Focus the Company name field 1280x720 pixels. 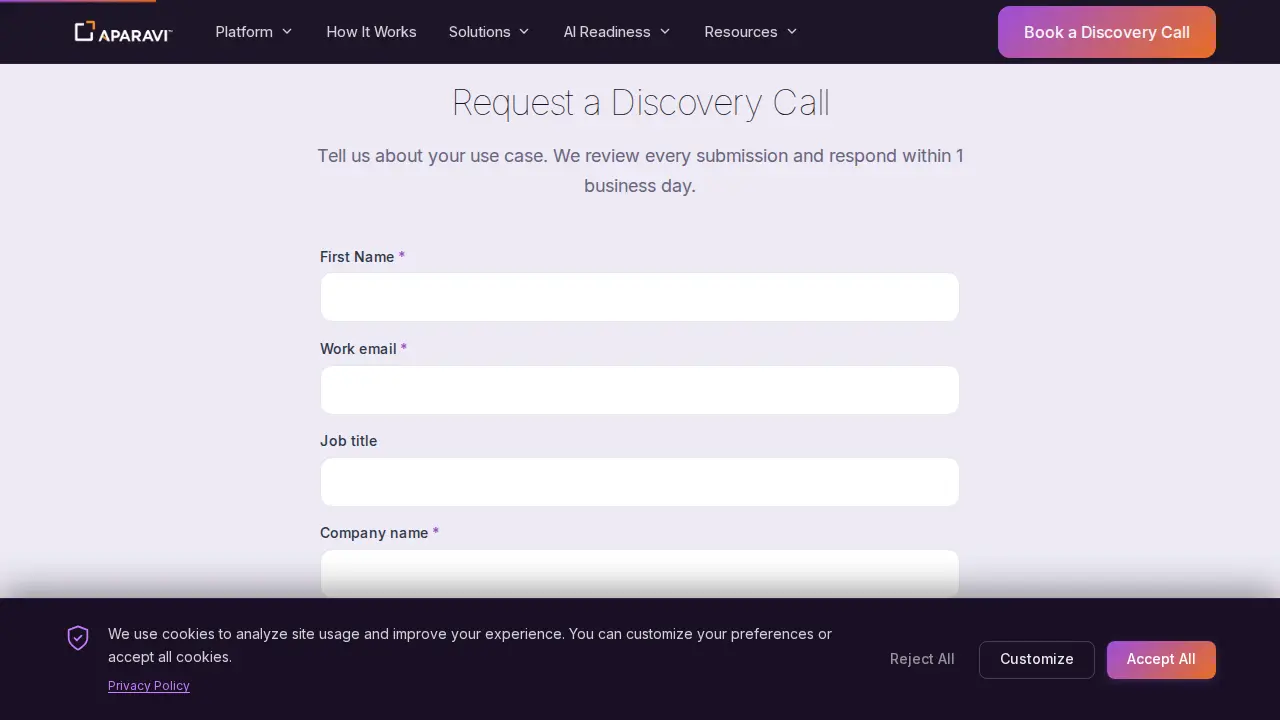[x=640, y=573]
